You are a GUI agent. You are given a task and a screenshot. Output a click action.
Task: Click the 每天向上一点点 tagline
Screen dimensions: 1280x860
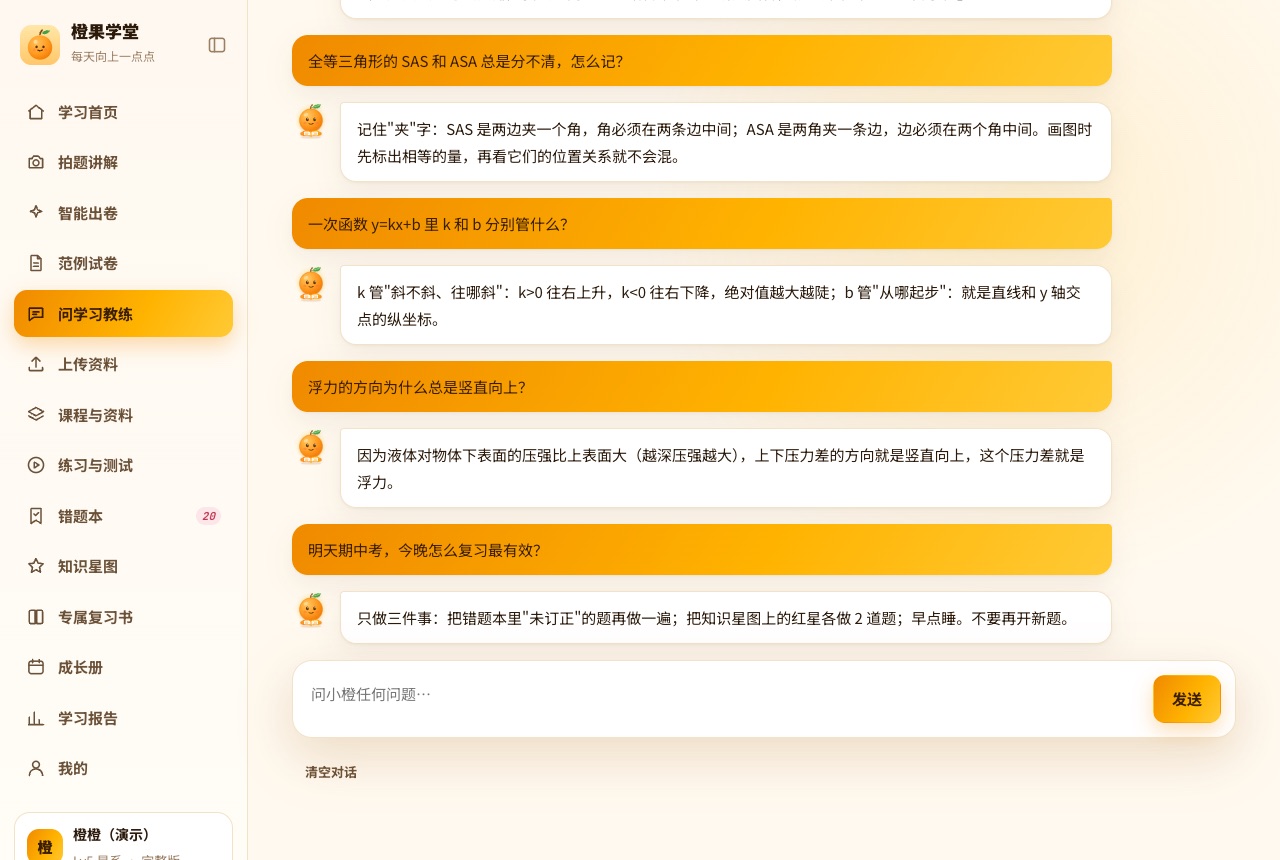pyautogui.click(x=113, y=57)
